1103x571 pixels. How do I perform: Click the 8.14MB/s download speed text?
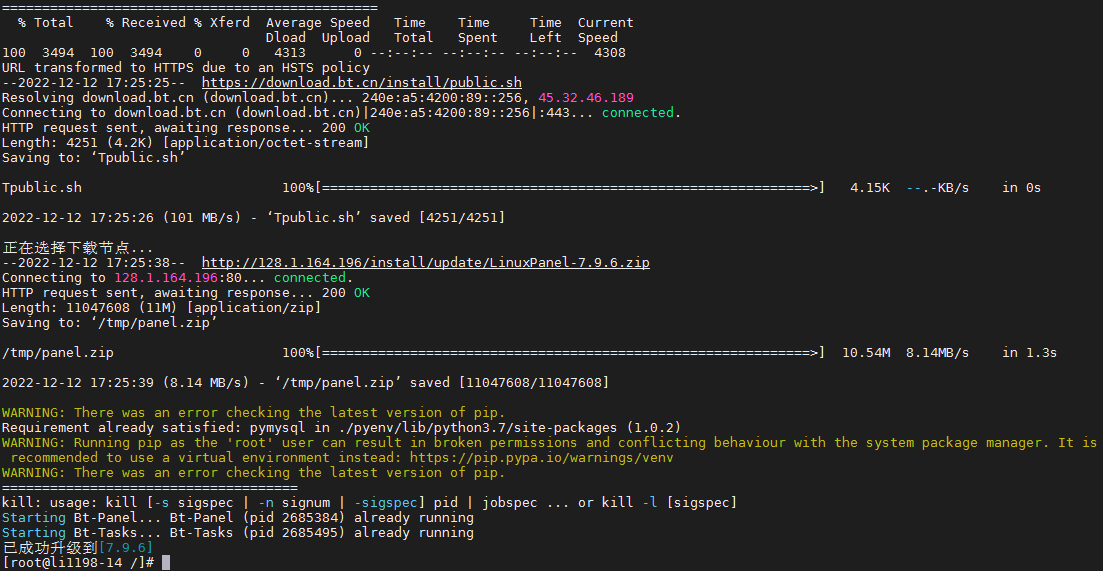937,353
